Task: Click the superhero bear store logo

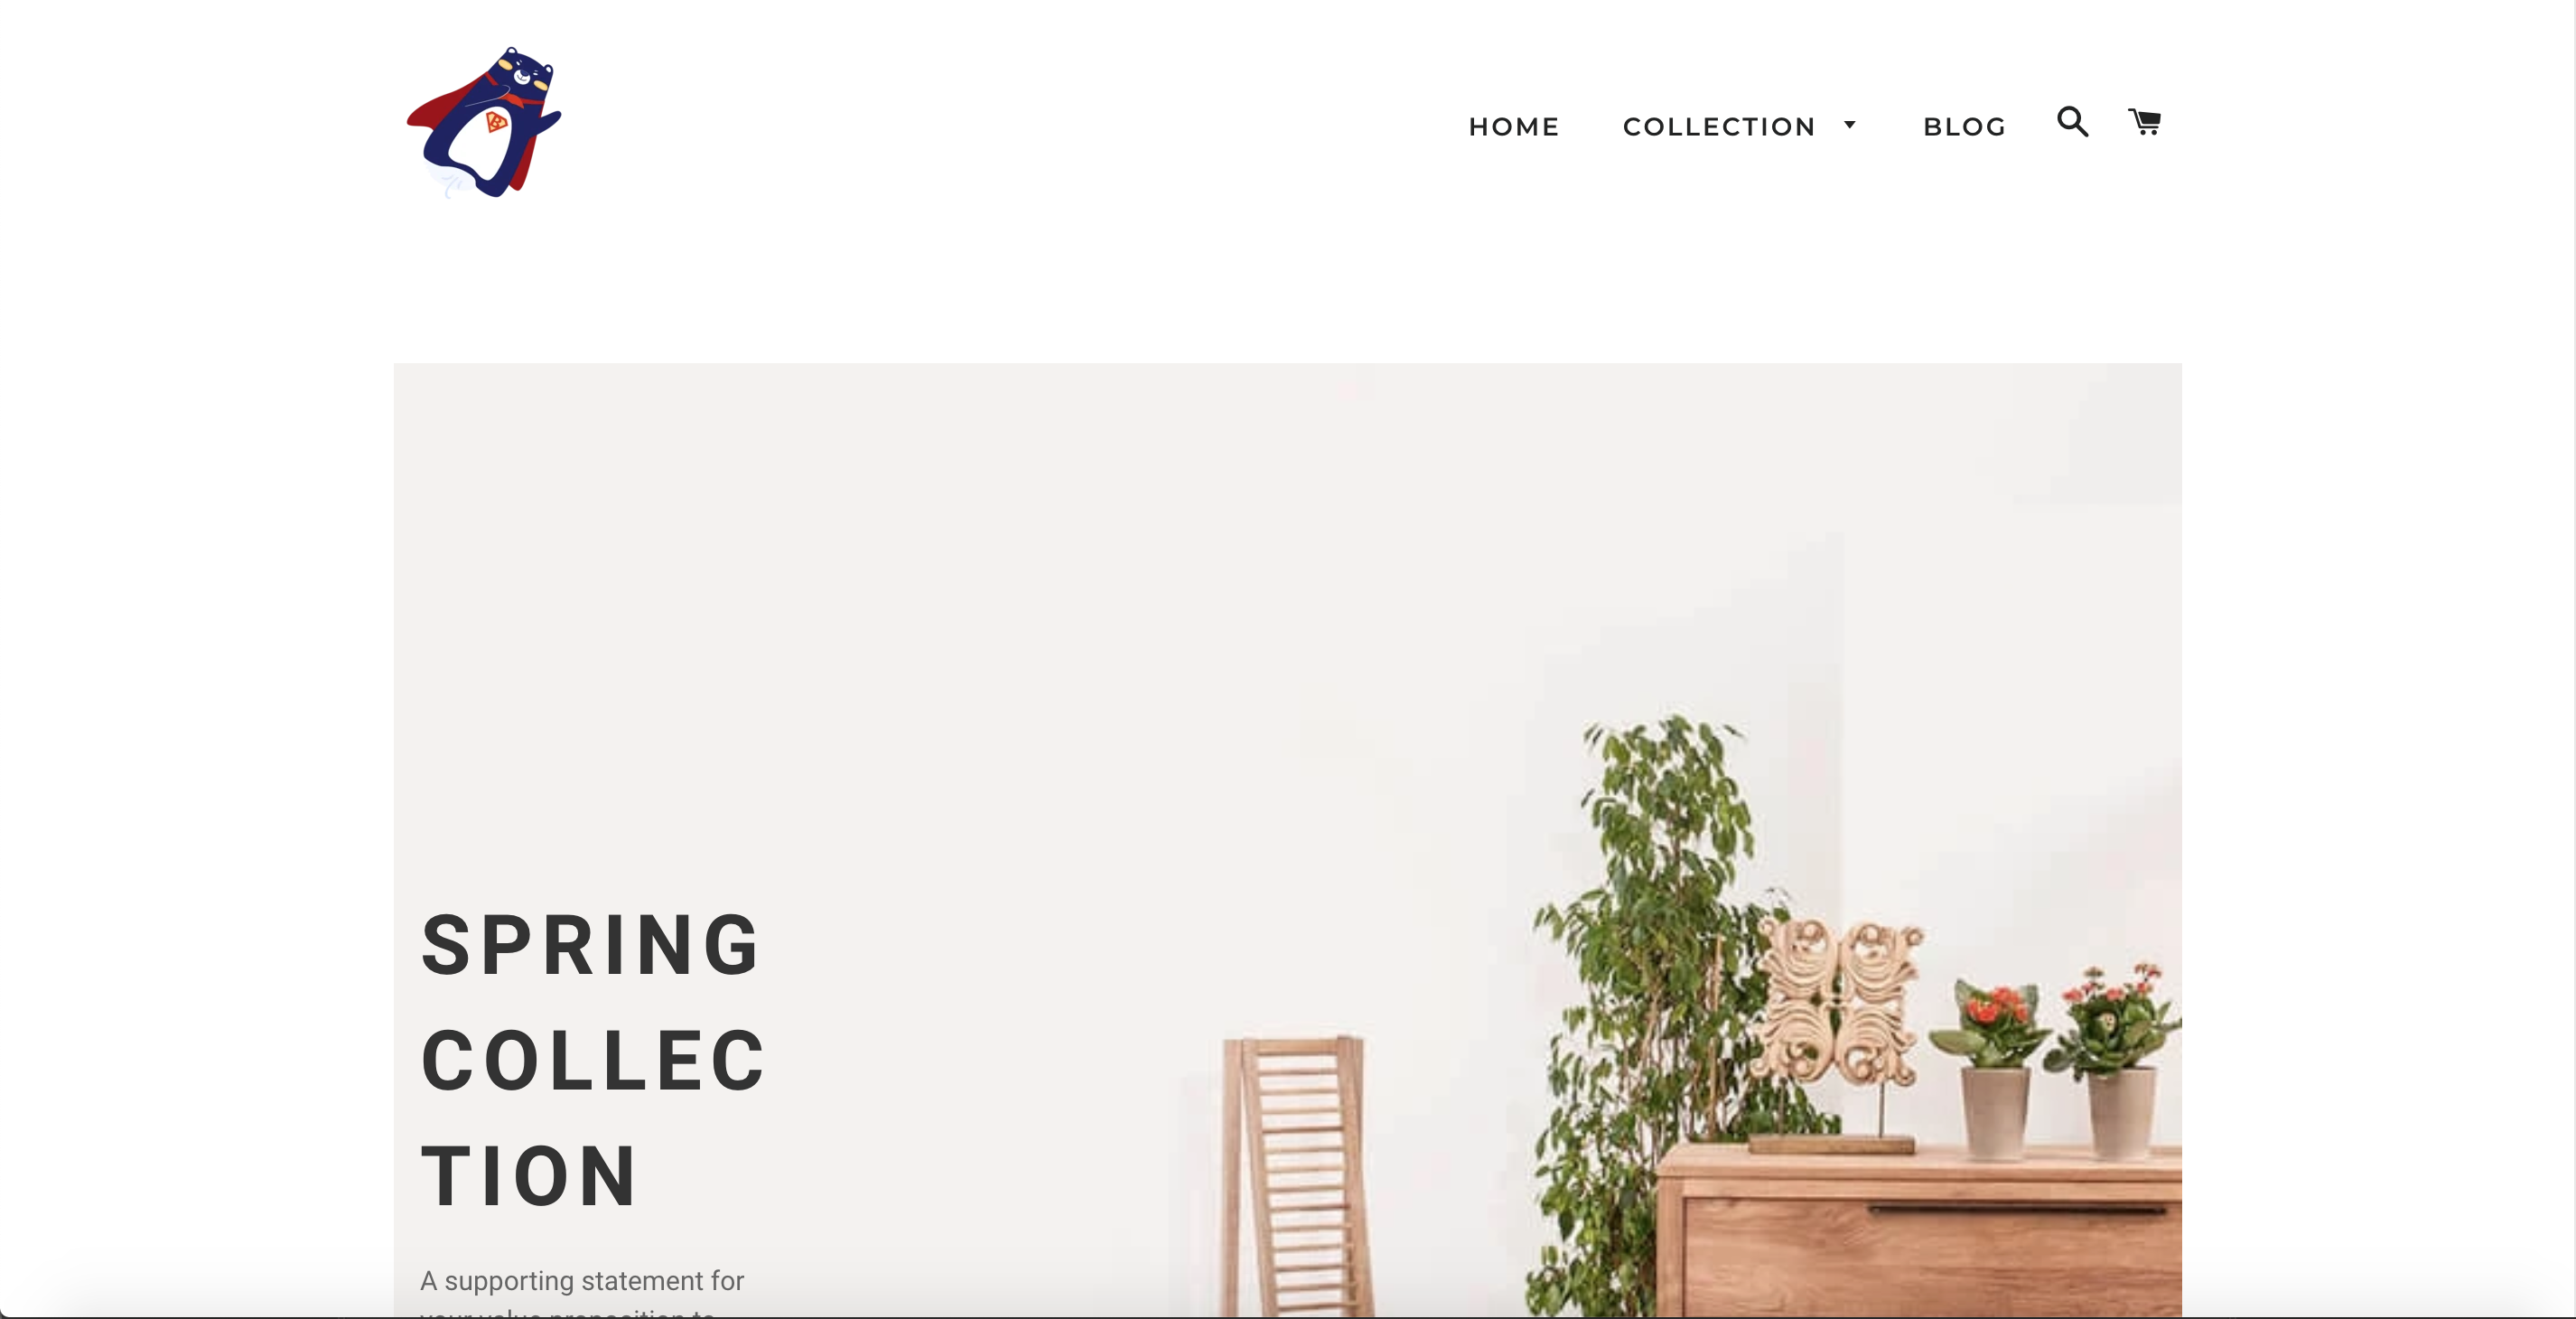Action: pos(484,122)
